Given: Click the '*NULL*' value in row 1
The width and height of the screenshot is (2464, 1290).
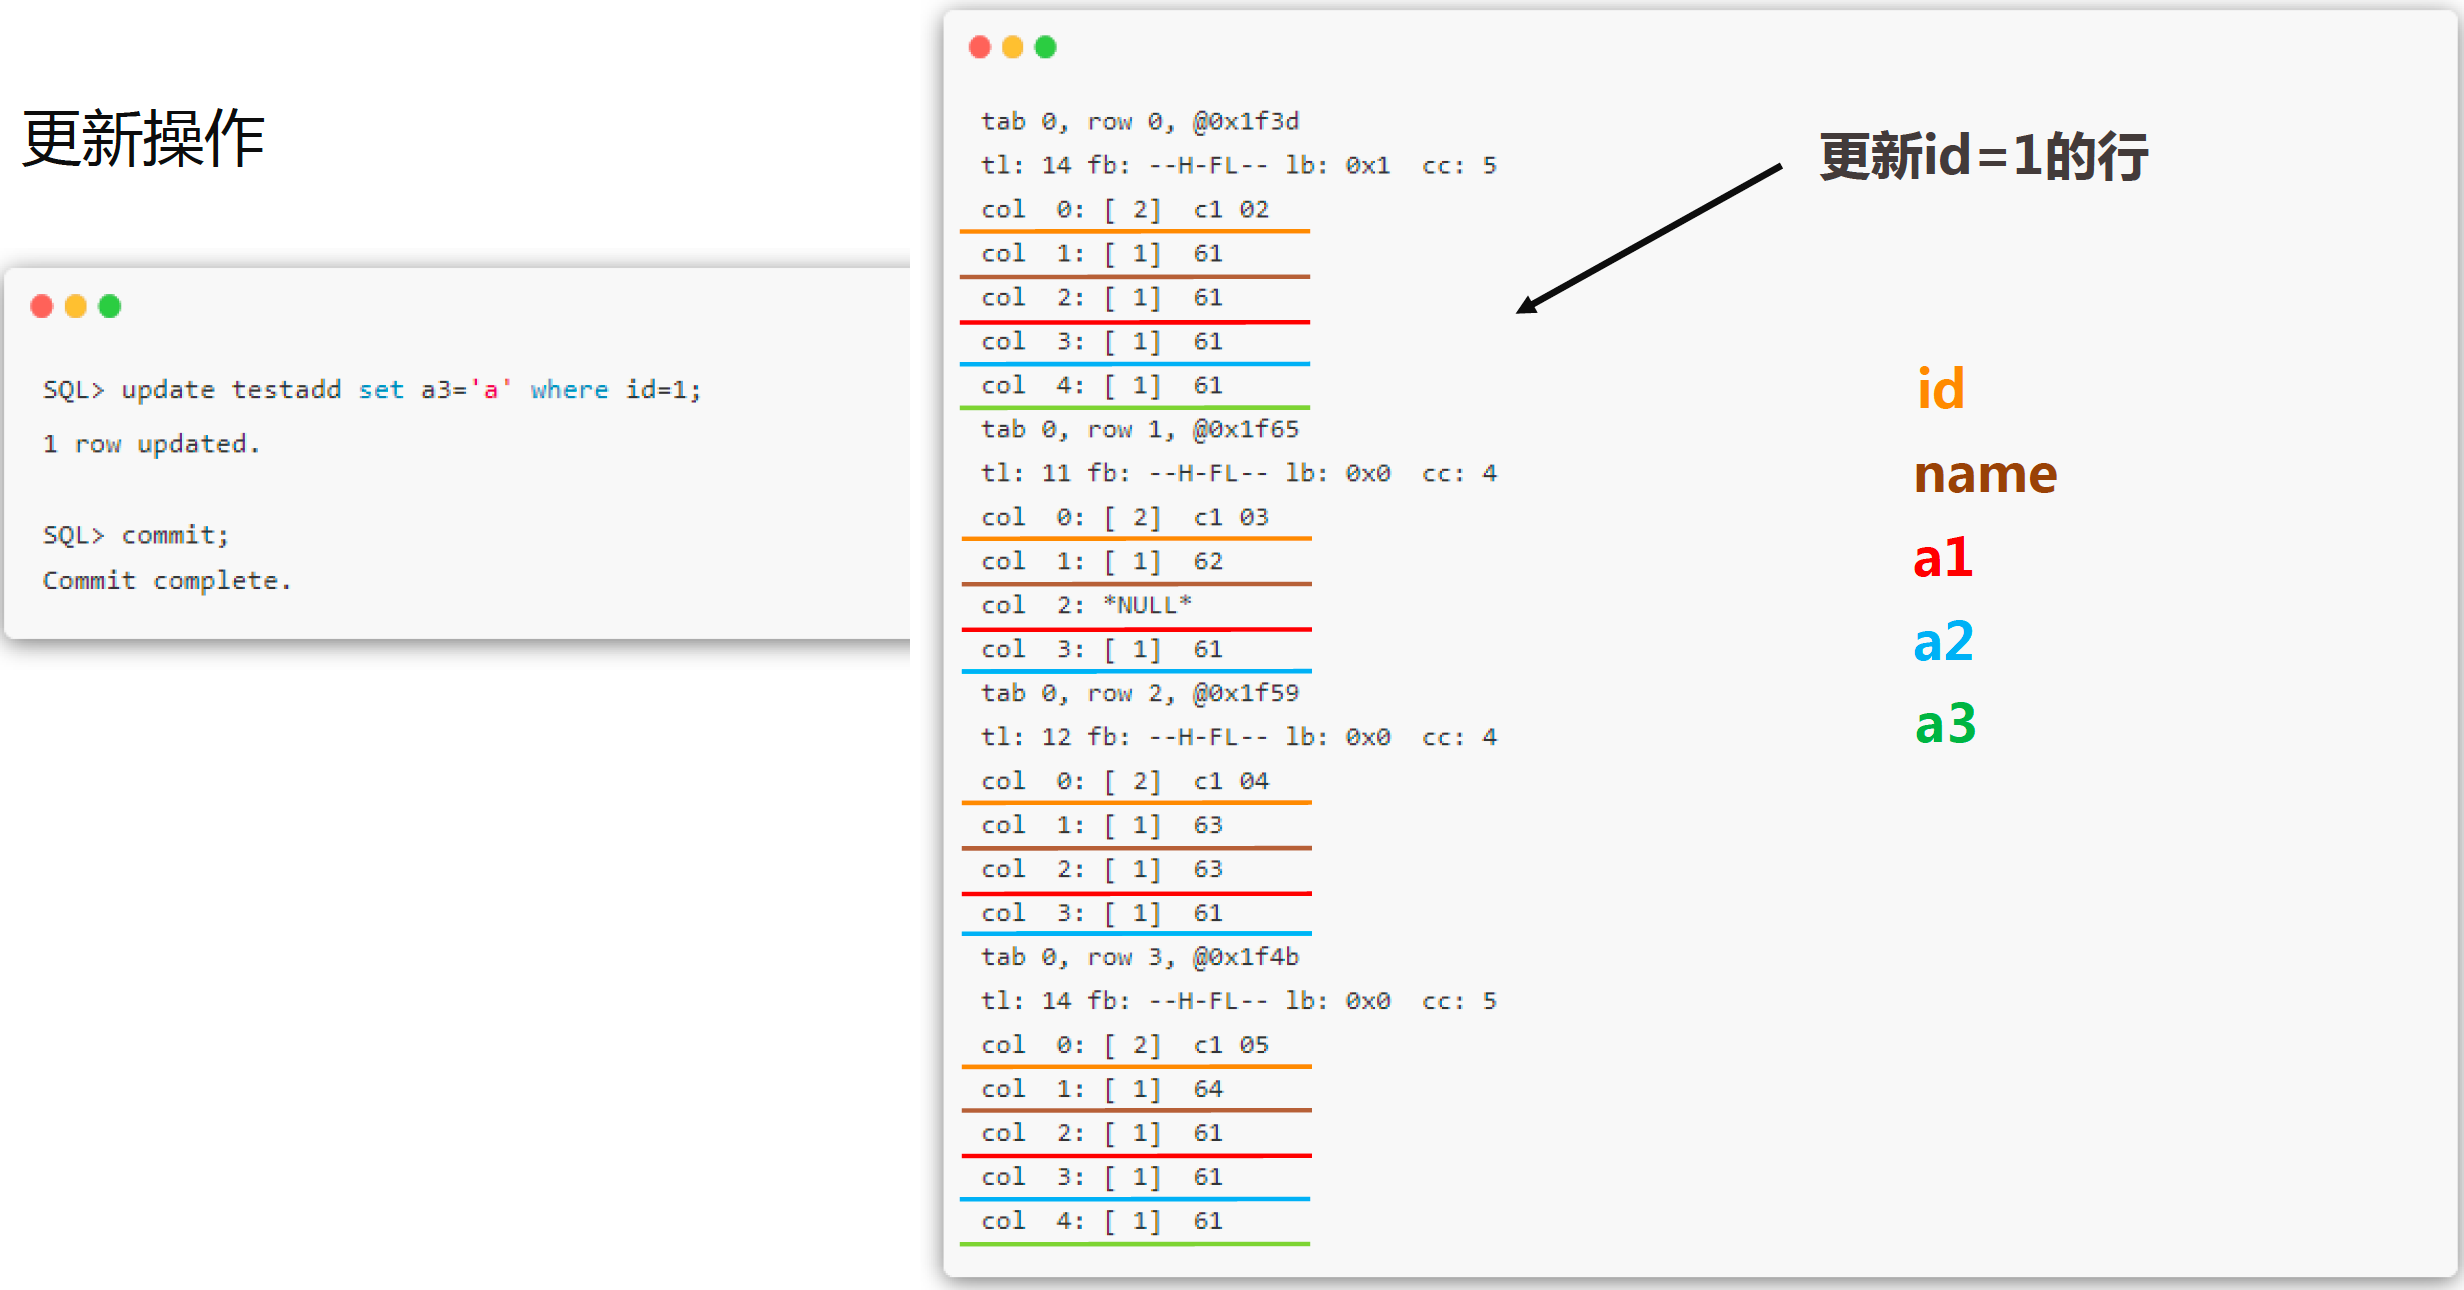Looking at the screenshot, I should (x=1147, y=605).
